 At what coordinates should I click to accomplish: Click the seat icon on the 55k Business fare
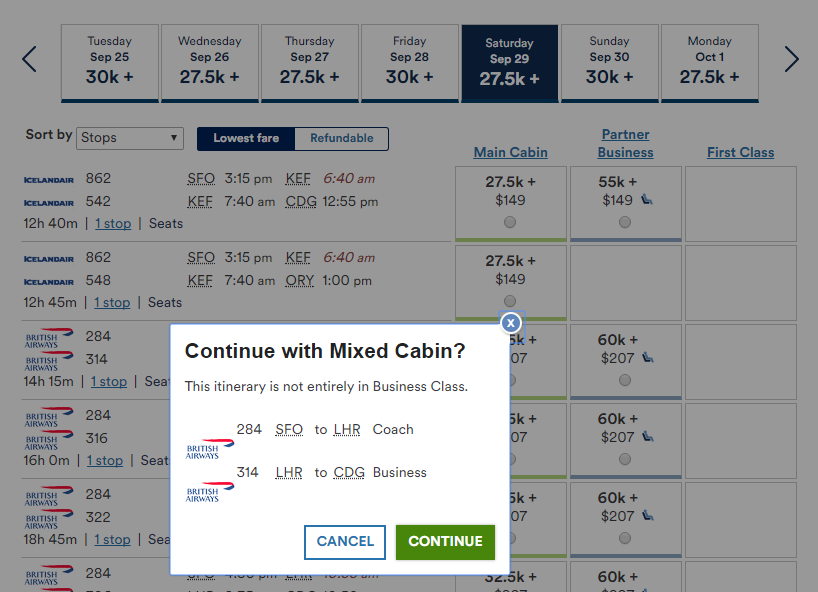647,200
